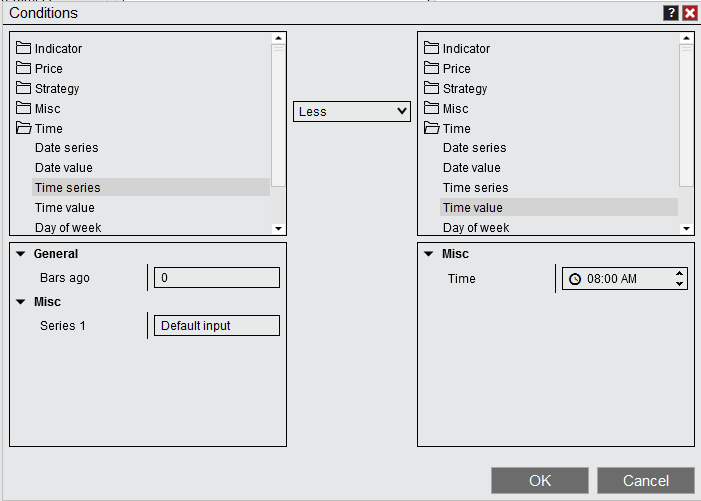Screen dimensions: 701x501
Task: Open the Strategy folder in left tree
Action: (x=47, y=88)
